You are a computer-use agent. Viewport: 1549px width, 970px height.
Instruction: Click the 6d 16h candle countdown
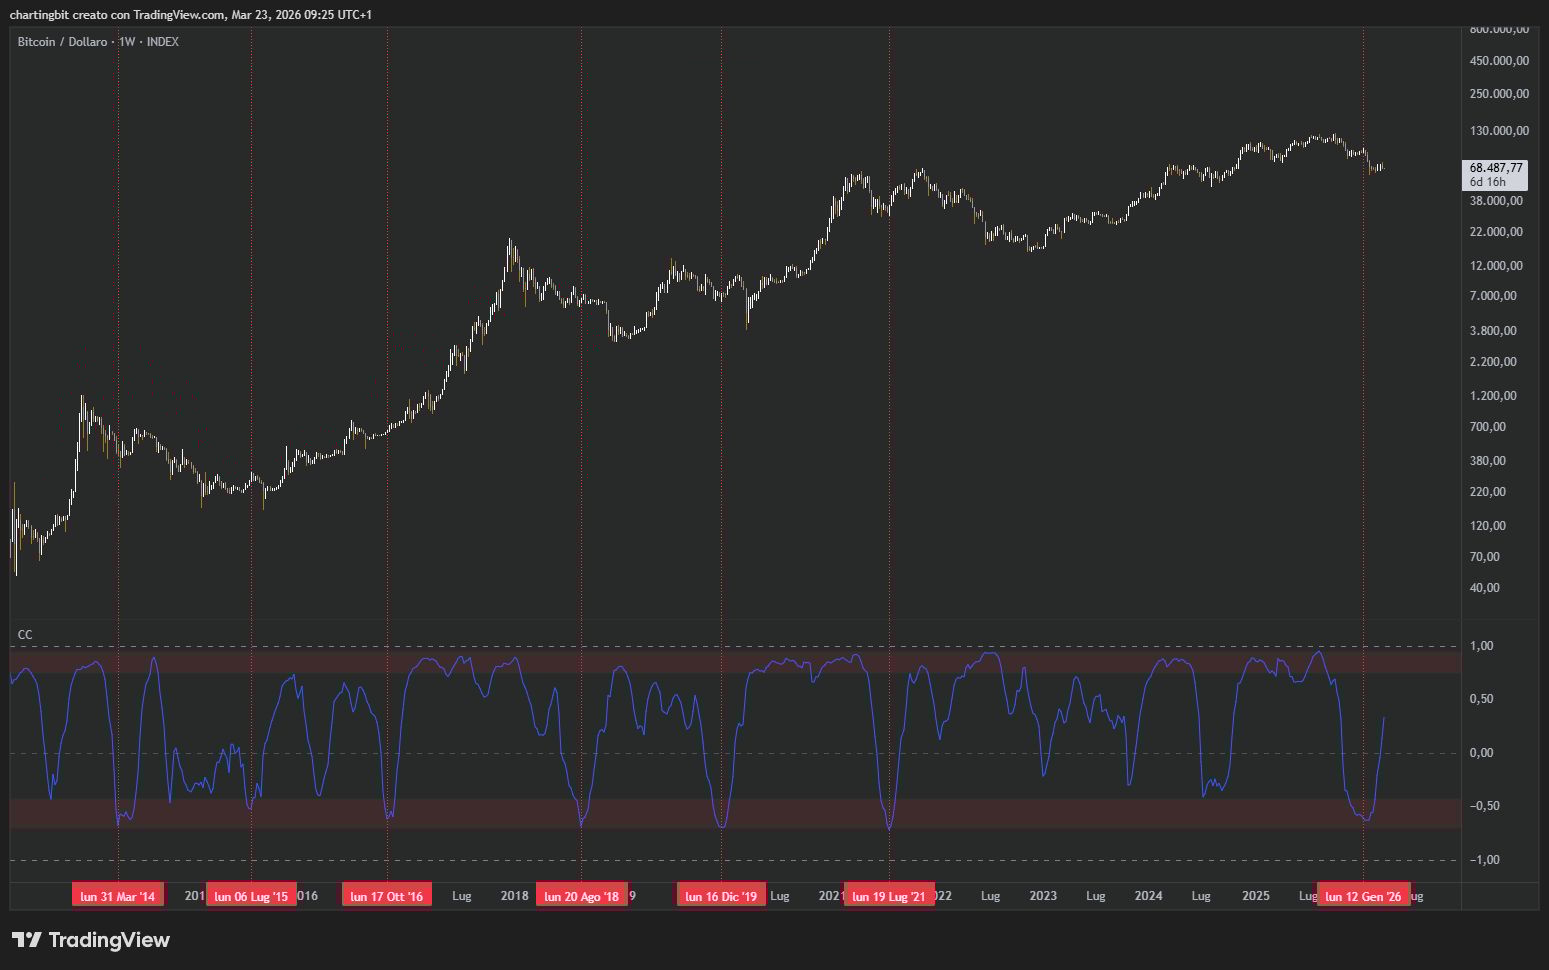[1487, 182]
